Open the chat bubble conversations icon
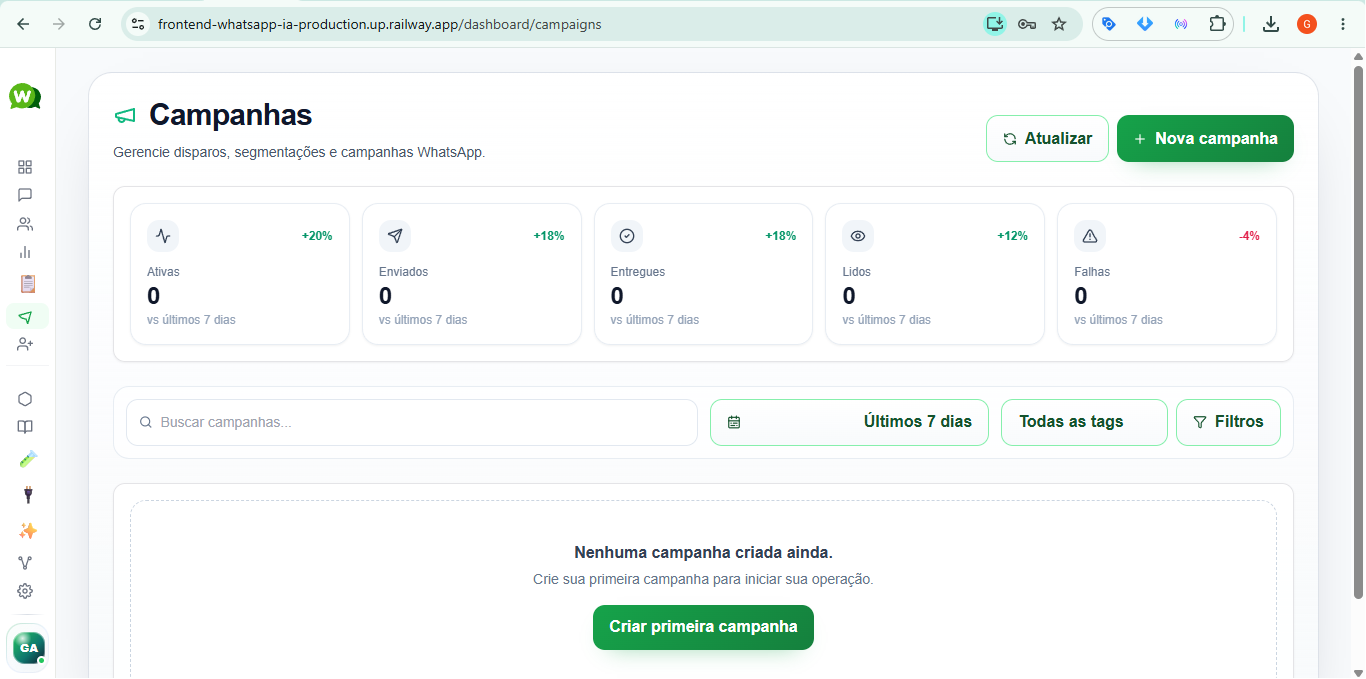The image size is (1366, 679). pyautogui.click(x=25, y=195)
